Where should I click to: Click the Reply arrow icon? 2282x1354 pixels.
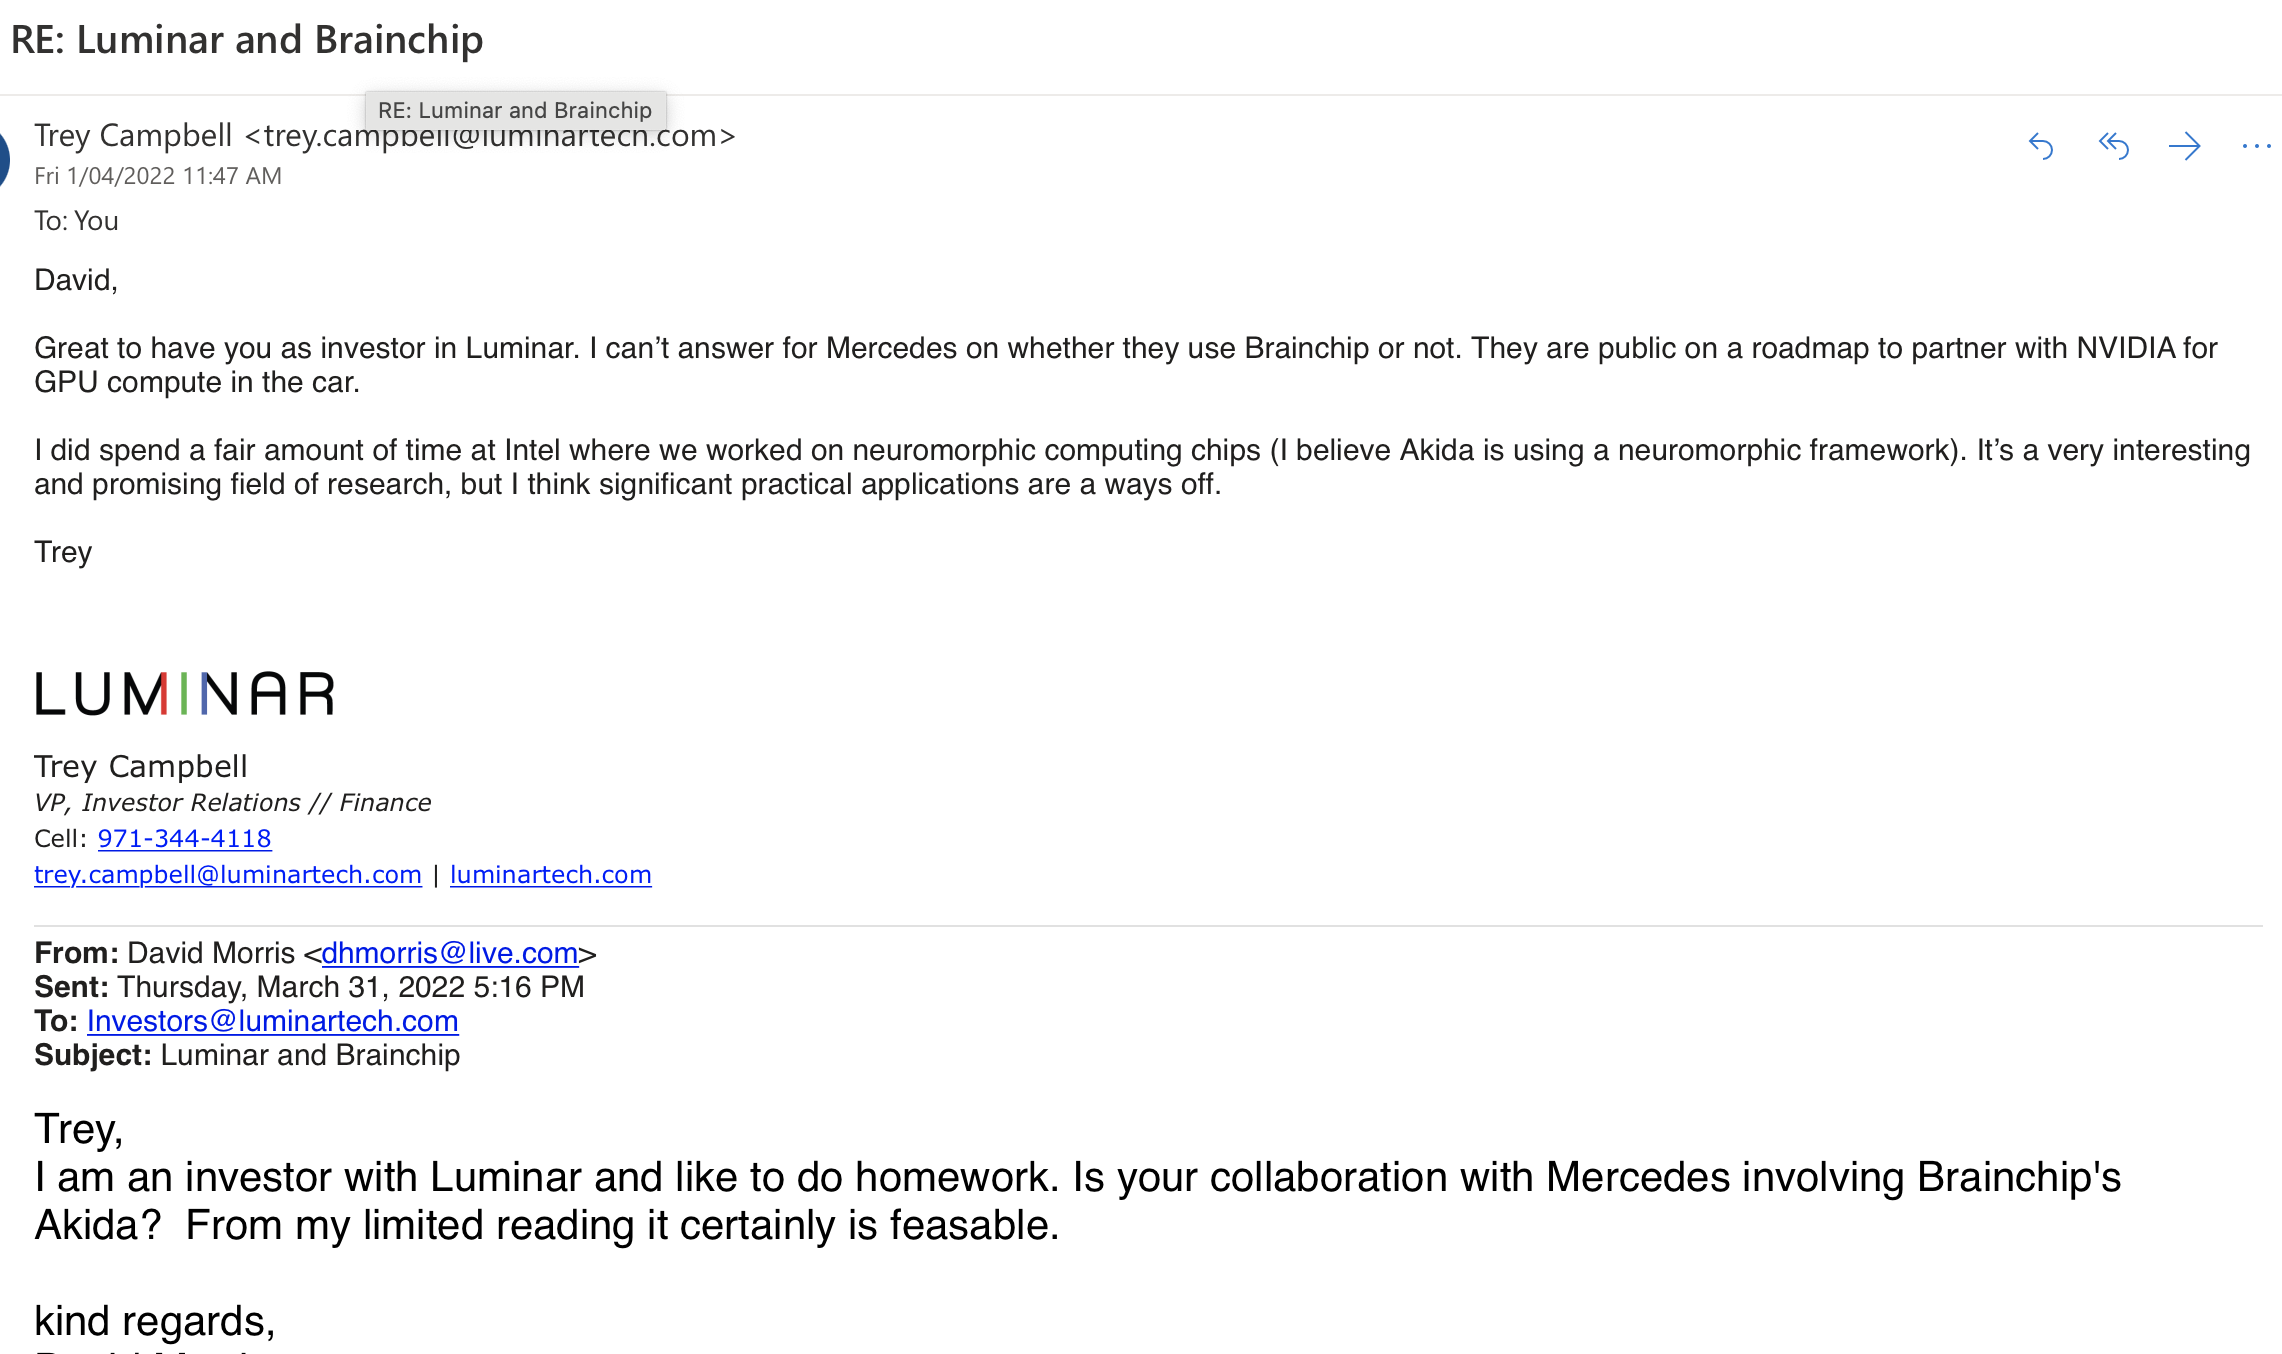[x=2040, y=147]
